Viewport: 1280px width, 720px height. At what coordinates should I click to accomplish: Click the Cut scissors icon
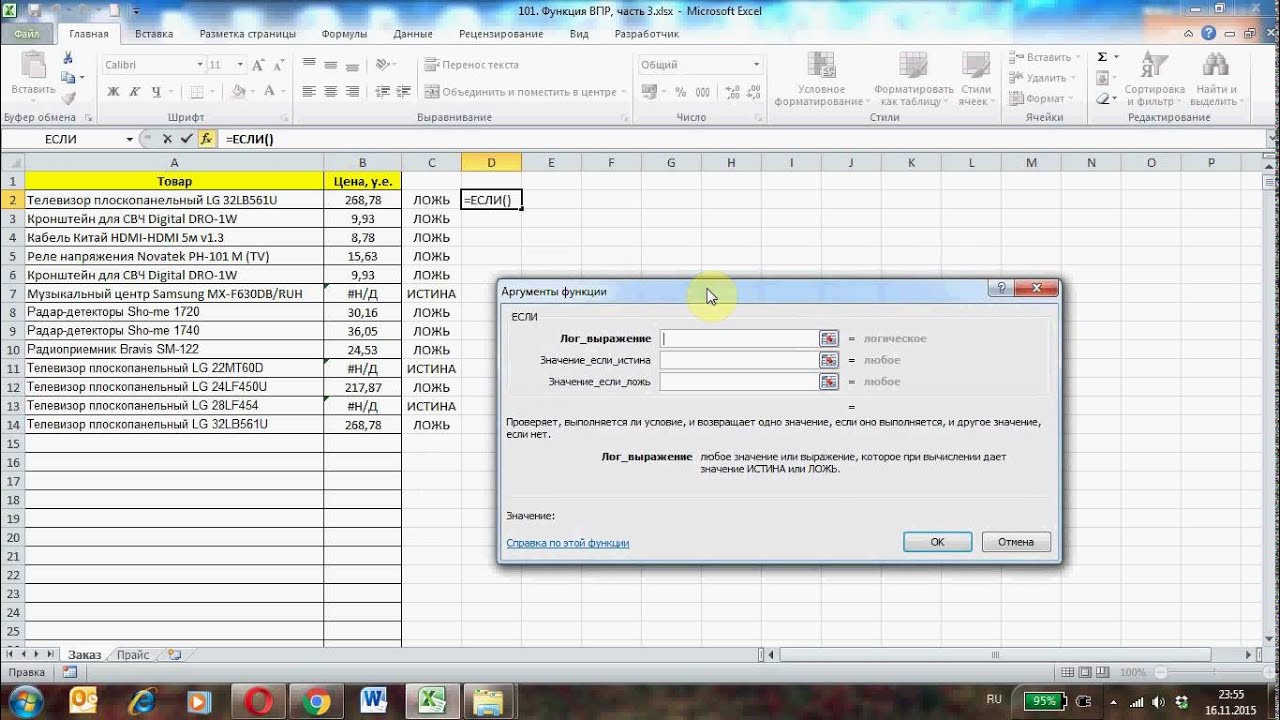click(68, 59)
